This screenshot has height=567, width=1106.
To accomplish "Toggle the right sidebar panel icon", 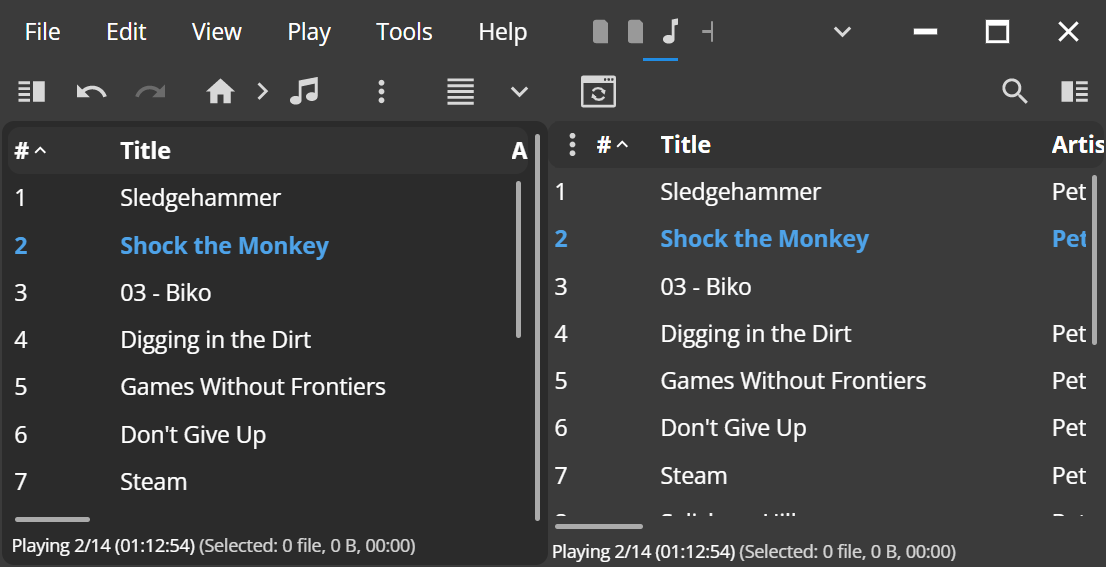I will [1074, 92].
